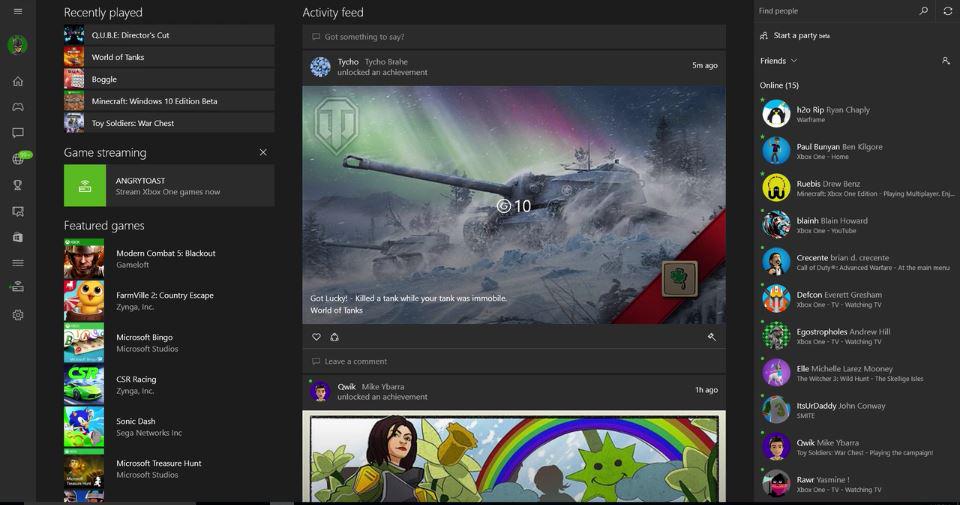
Task: Open friend Defcon Everett Gresham
Action: click(857, 299)
